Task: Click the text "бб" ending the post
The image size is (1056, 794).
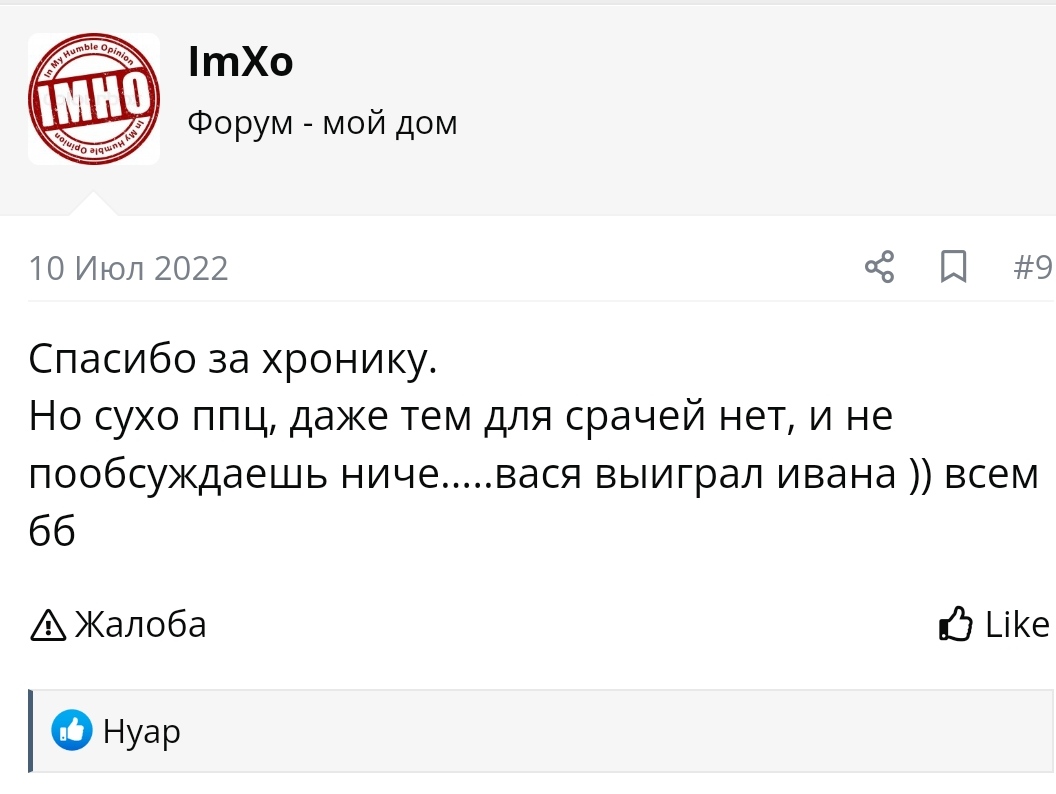Action: [52, 530]
